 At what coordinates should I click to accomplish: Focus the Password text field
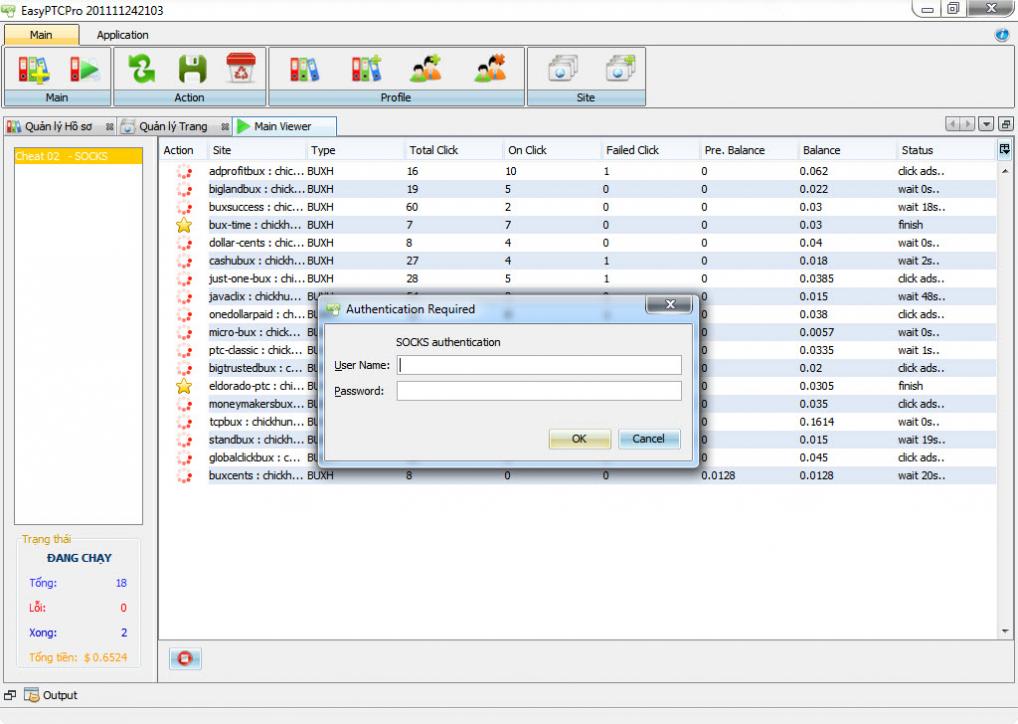pos(538,391)
